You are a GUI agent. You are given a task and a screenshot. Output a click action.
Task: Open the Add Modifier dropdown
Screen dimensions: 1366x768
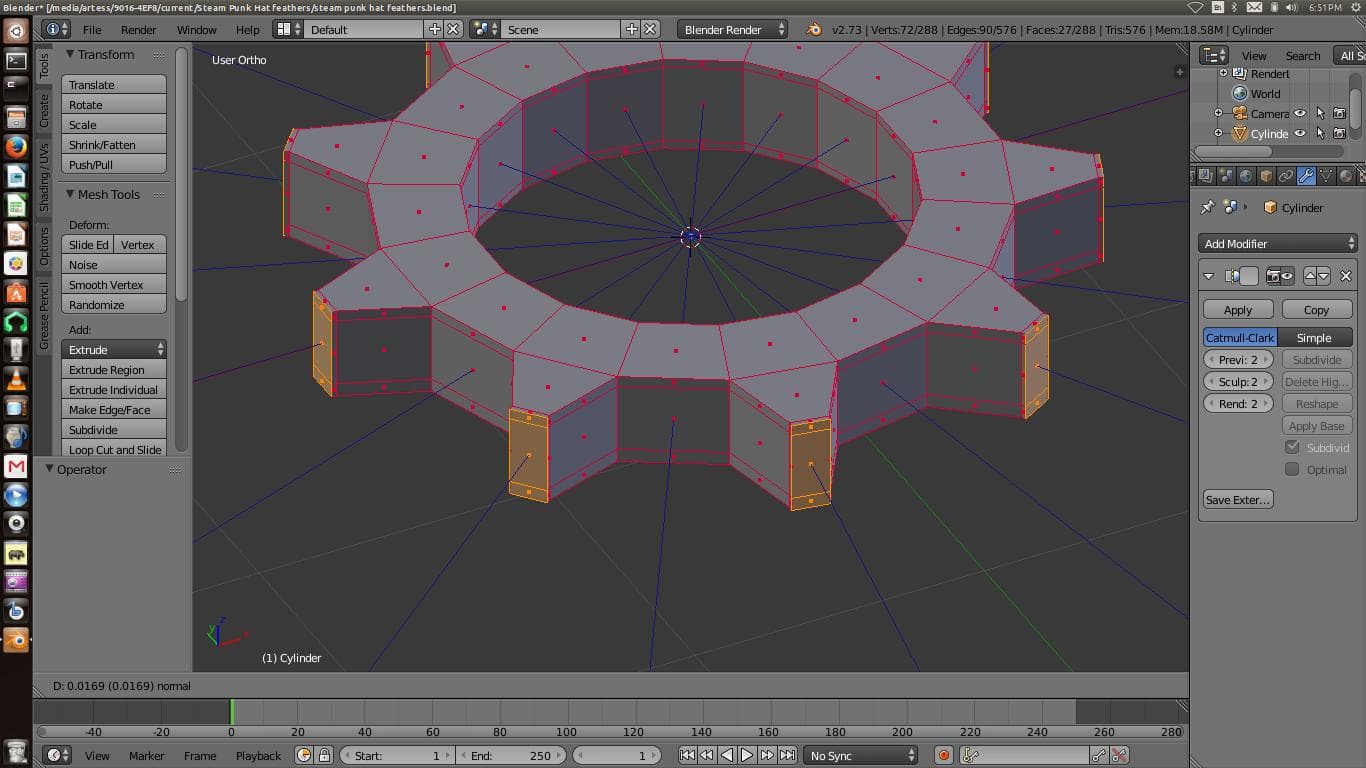[x=1277, y=243]
